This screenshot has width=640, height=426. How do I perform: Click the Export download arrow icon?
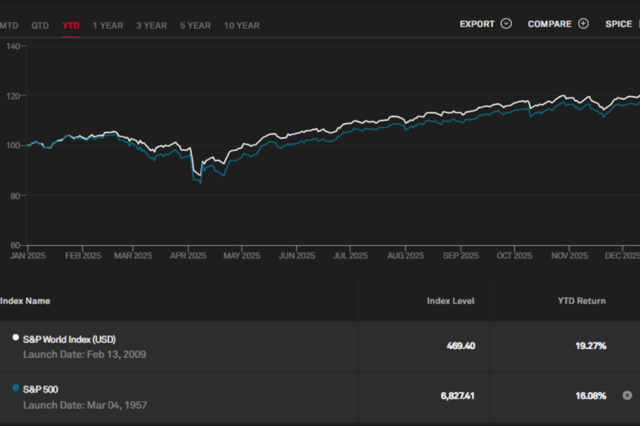[x=506, y=24]
